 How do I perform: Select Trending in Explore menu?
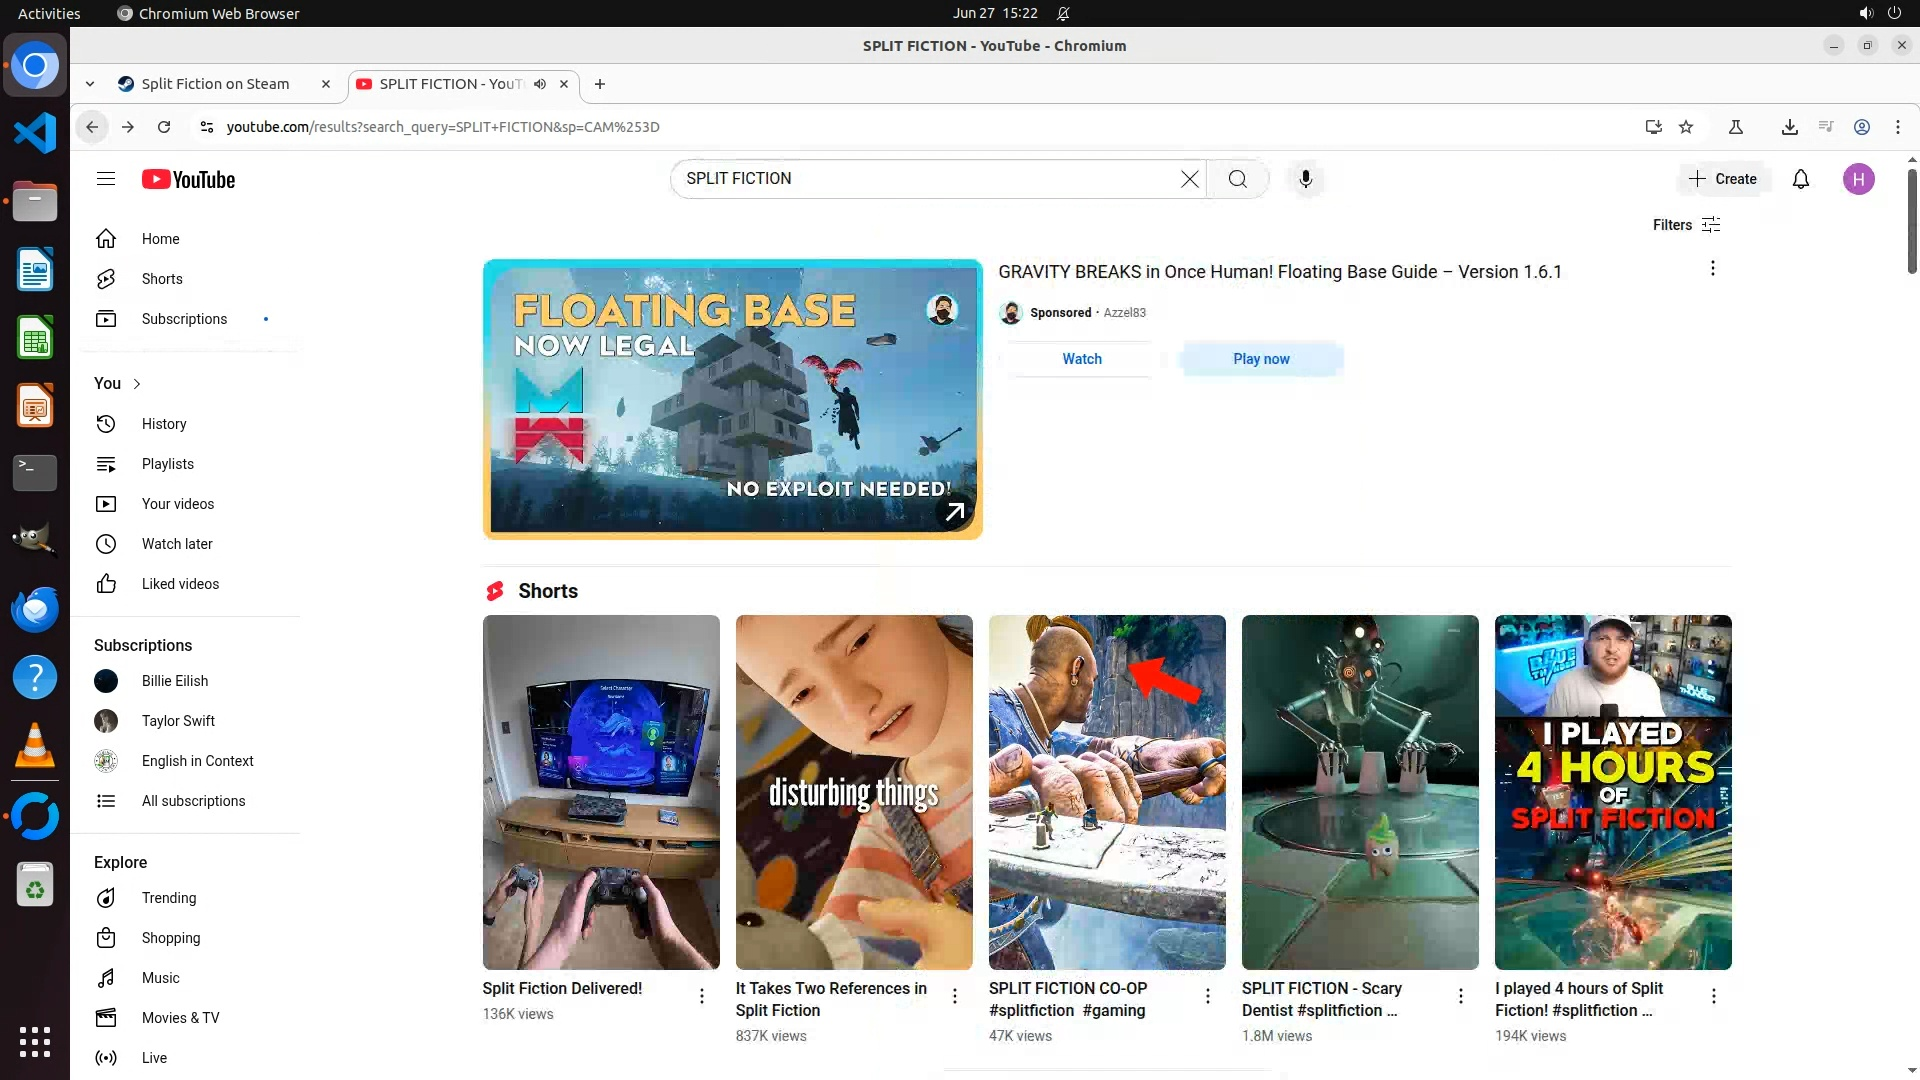coord(168,898)
